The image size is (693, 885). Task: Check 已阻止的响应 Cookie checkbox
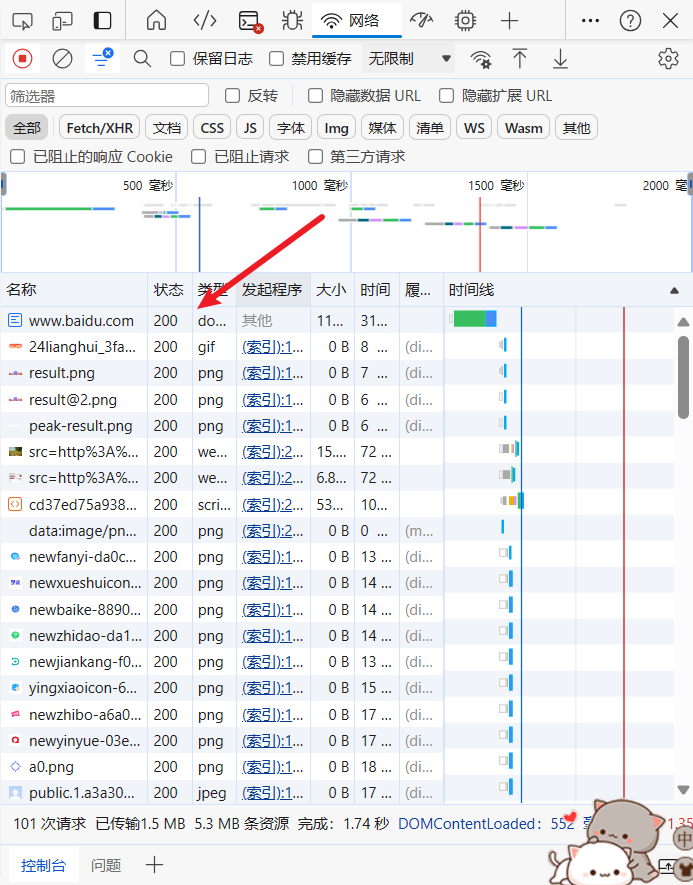click(x=18, y=156)
